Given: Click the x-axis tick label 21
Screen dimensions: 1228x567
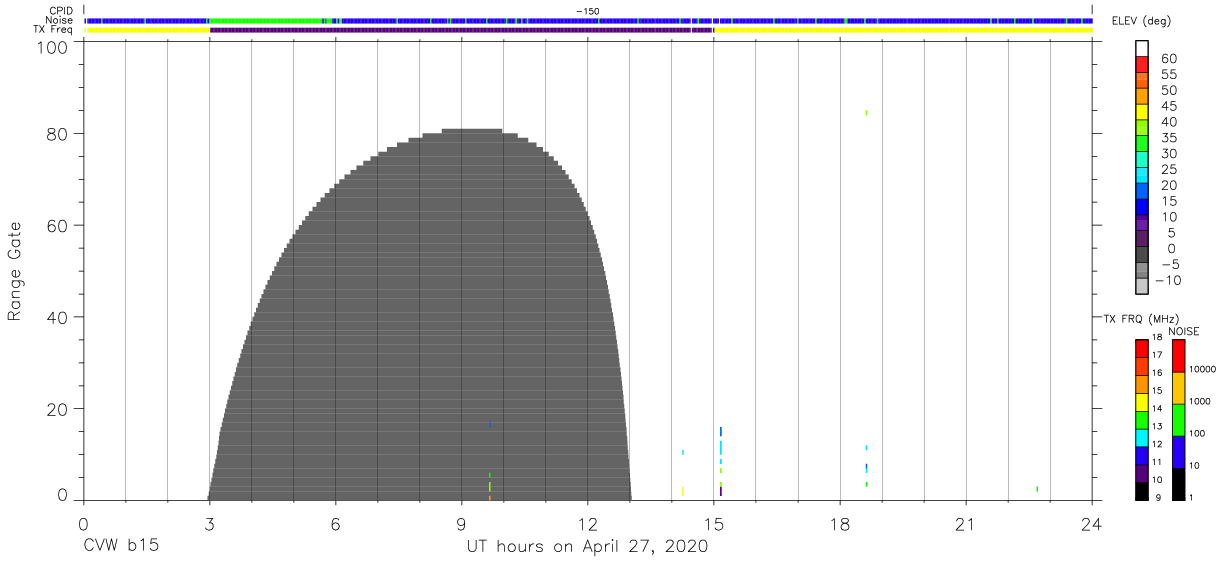Looking at the screenshot, I should (966, 524).
